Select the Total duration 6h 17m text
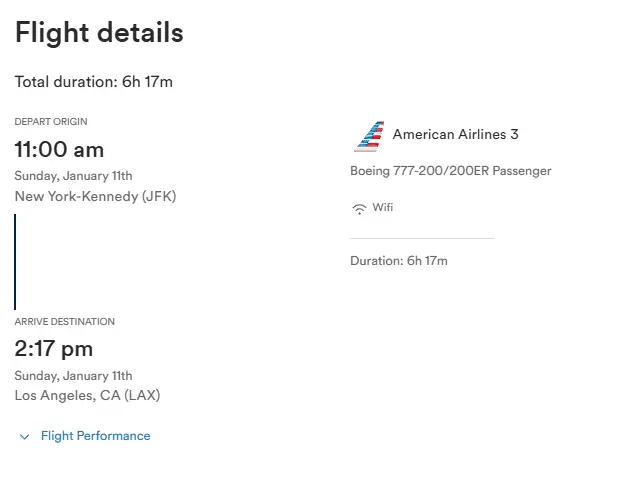 (x=93, y=82)
